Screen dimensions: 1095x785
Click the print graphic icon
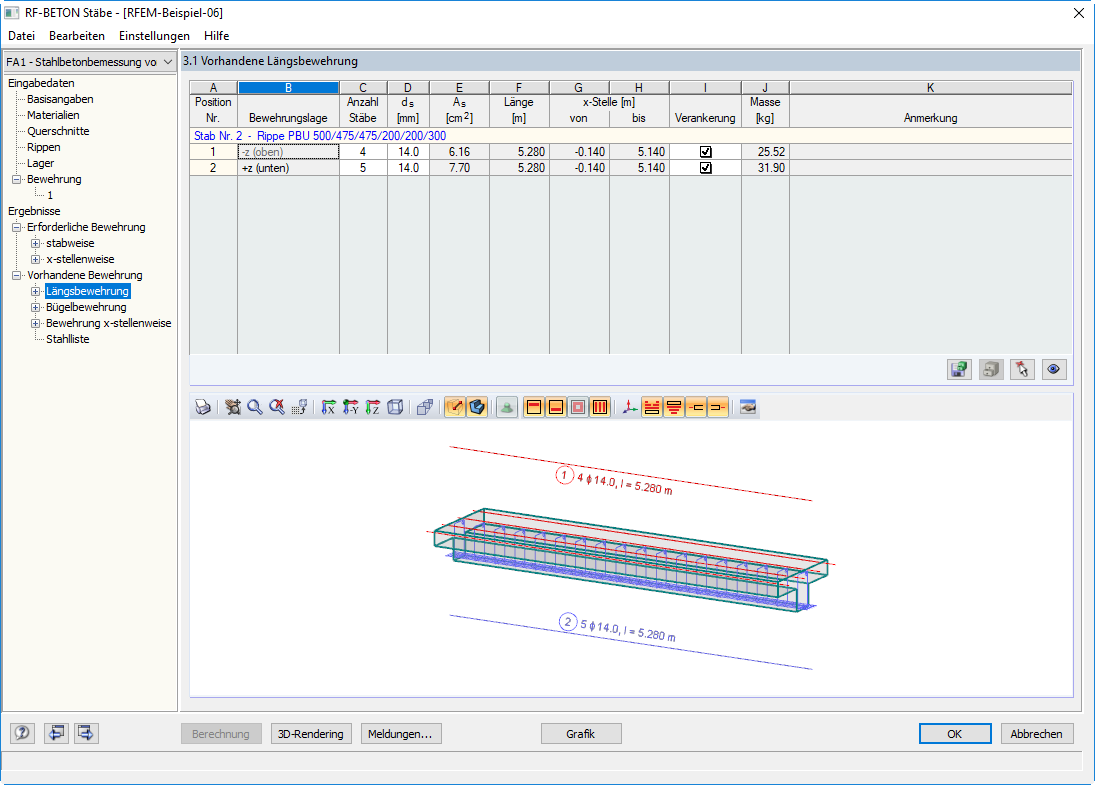pos(203,407)
